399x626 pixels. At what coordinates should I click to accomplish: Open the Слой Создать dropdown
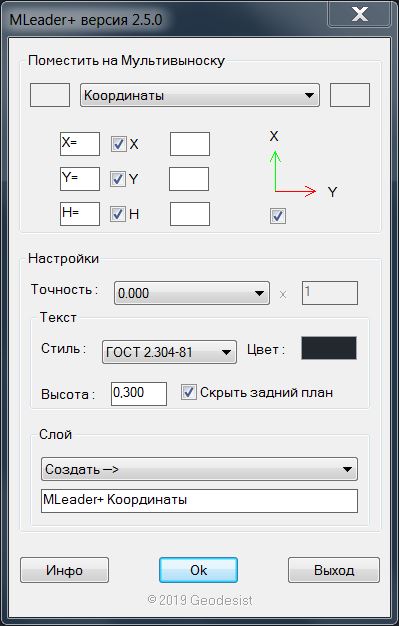click(x=199, y=469)
